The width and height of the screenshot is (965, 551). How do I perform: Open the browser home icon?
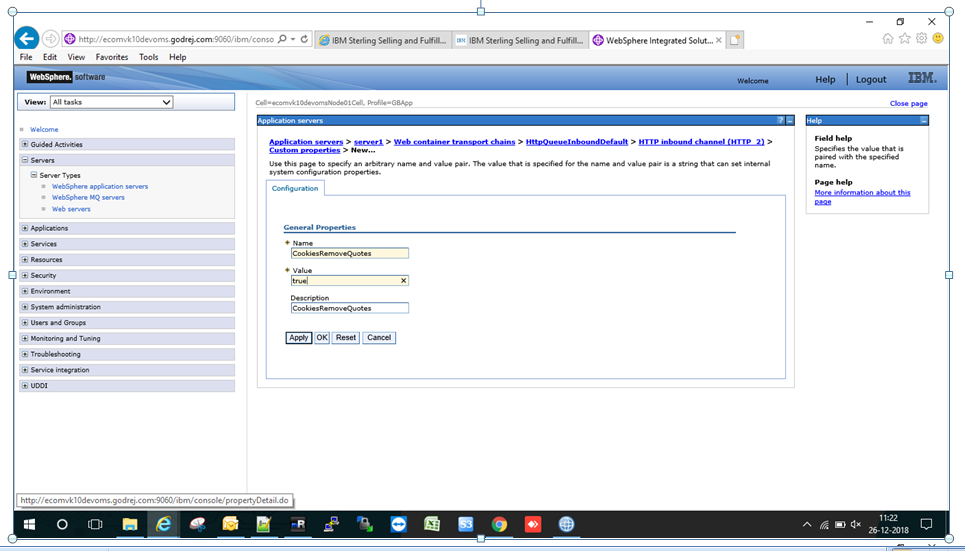pos(887,39)
